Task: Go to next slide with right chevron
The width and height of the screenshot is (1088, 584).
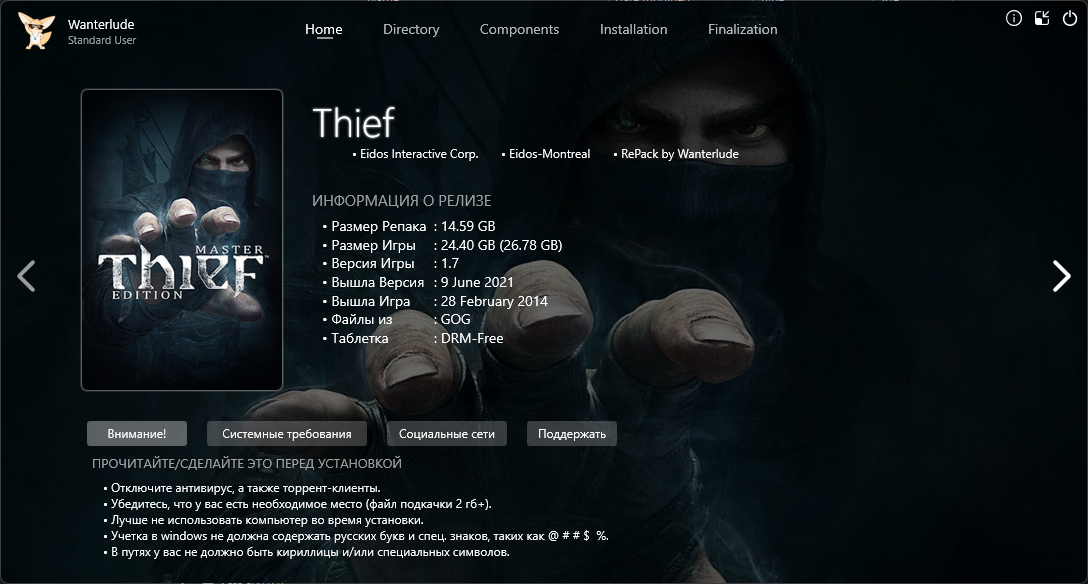Action: 1061,276
